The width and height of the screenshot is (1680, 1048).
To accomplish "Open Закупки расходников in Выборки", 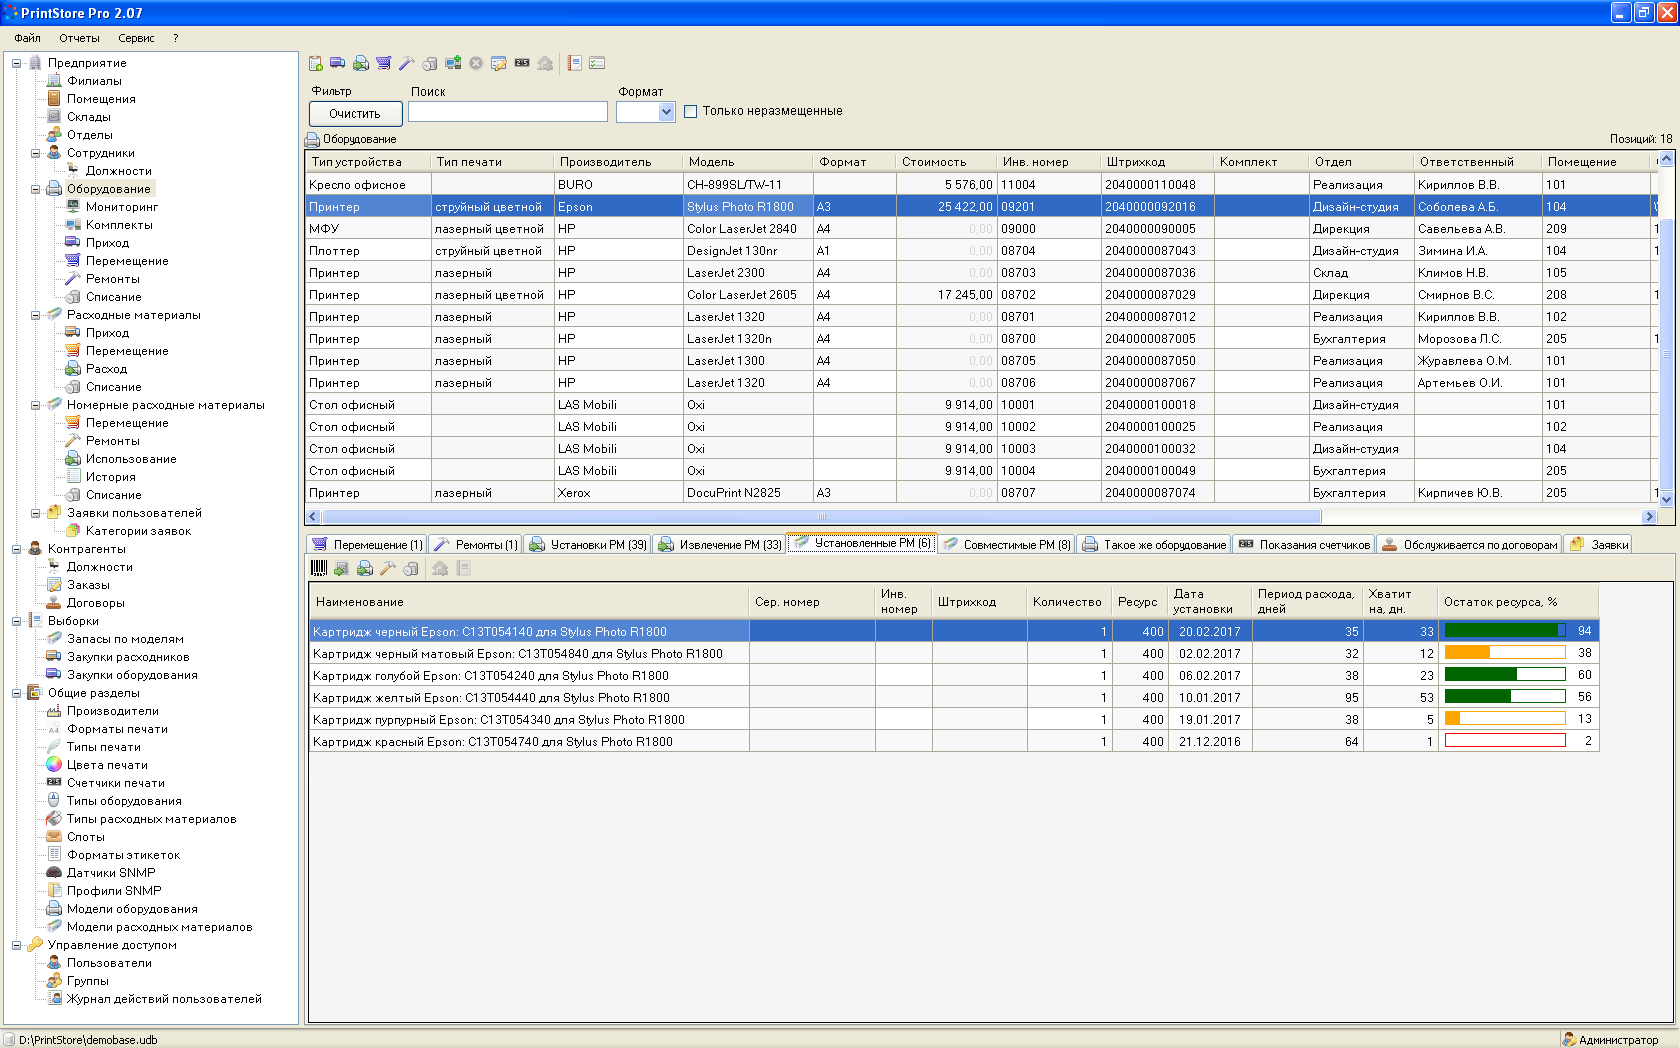I will click(128, 657).
